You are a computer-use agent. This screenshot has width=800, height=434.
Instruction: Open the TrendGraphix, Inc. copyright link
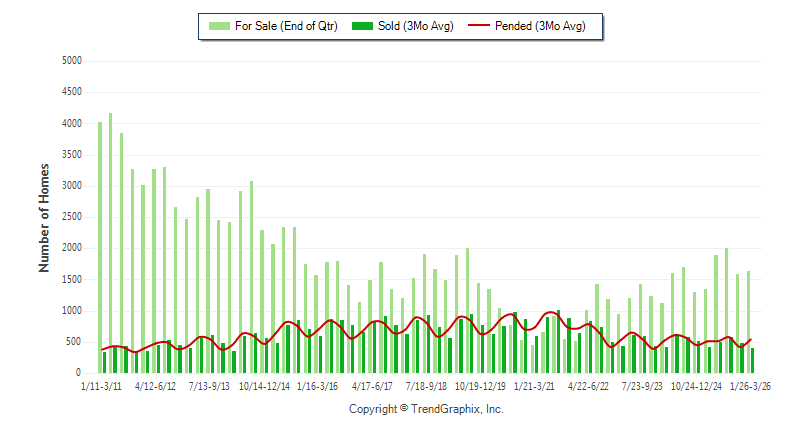tap(426, 409)
